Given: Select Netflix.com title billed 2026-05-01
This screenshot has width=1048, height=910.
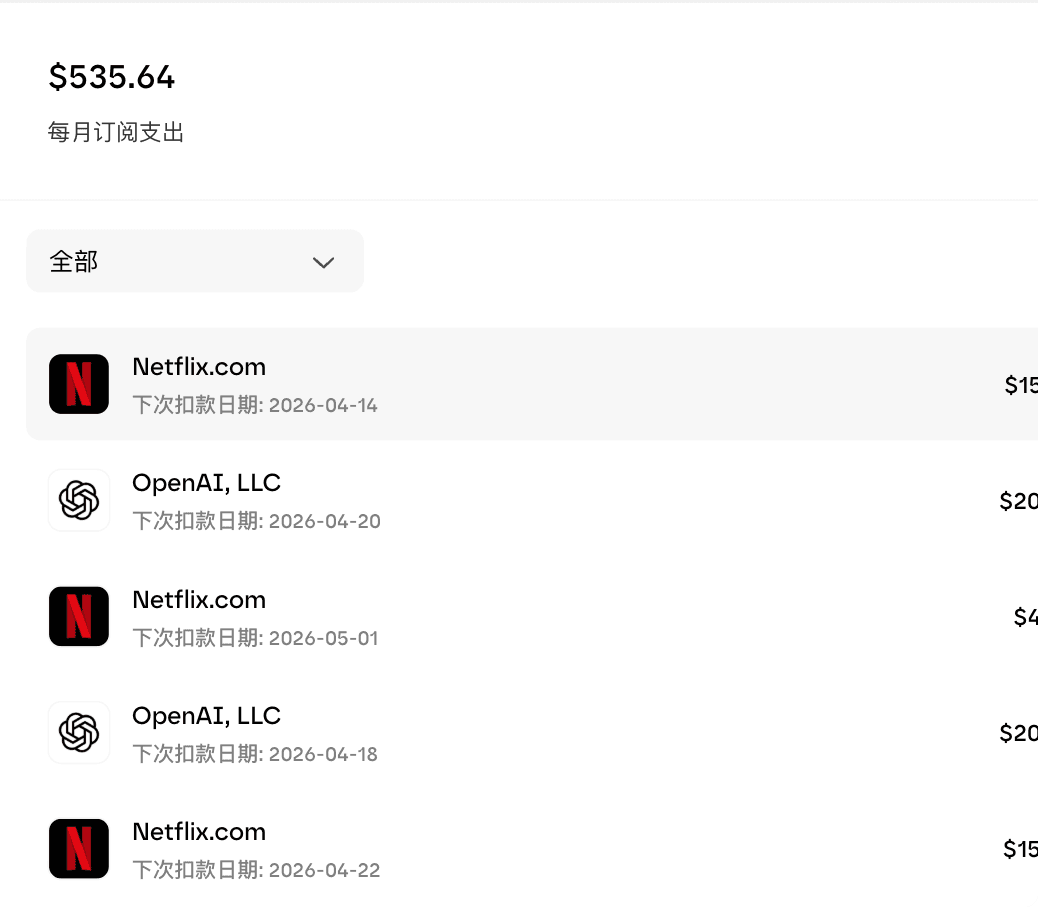Looking at the screenshot, I should click(x=199, y=600).
